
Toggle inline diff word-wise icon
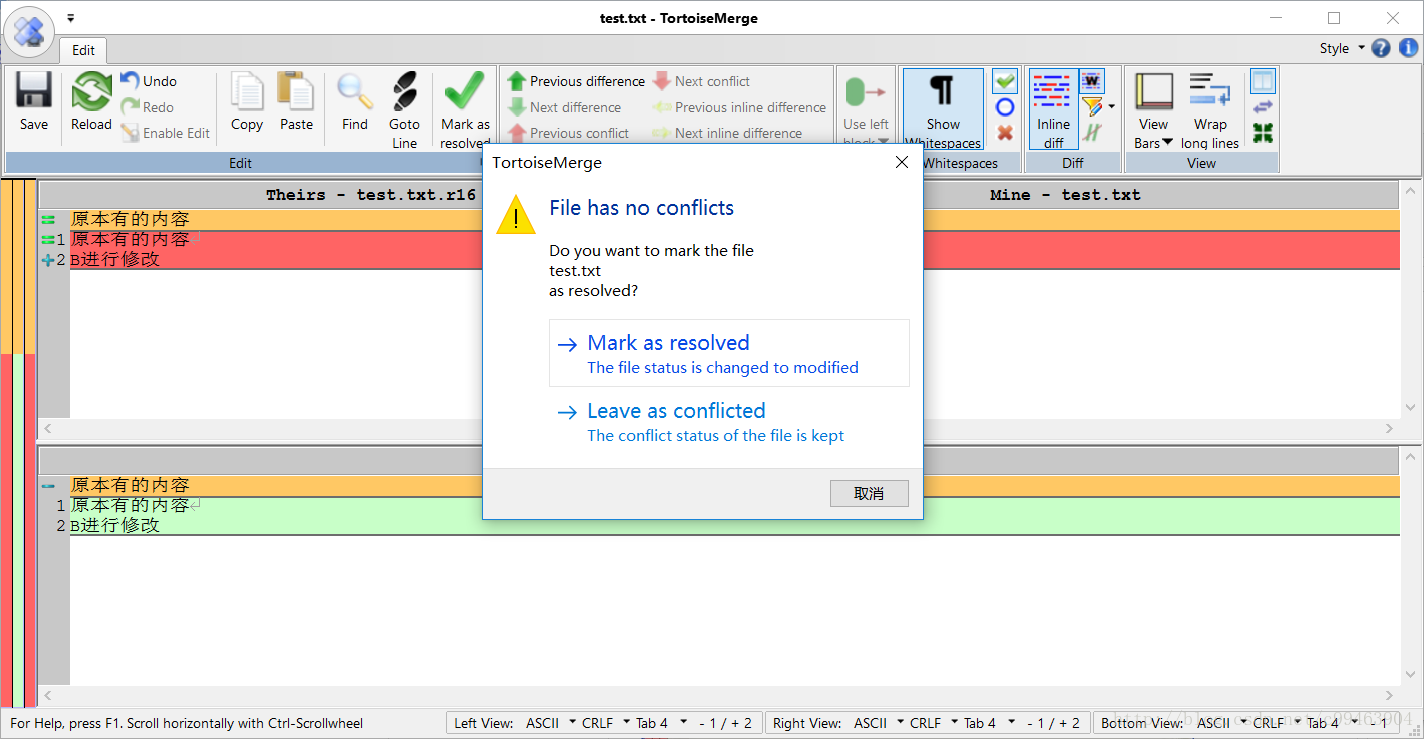pyautogui.click(x=1092, y=81)
